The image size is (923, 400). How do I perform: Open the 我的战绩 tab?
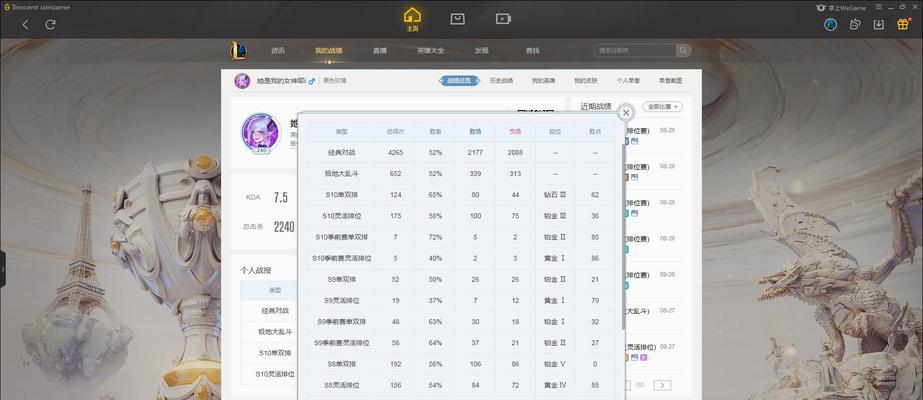coord(328,51)
